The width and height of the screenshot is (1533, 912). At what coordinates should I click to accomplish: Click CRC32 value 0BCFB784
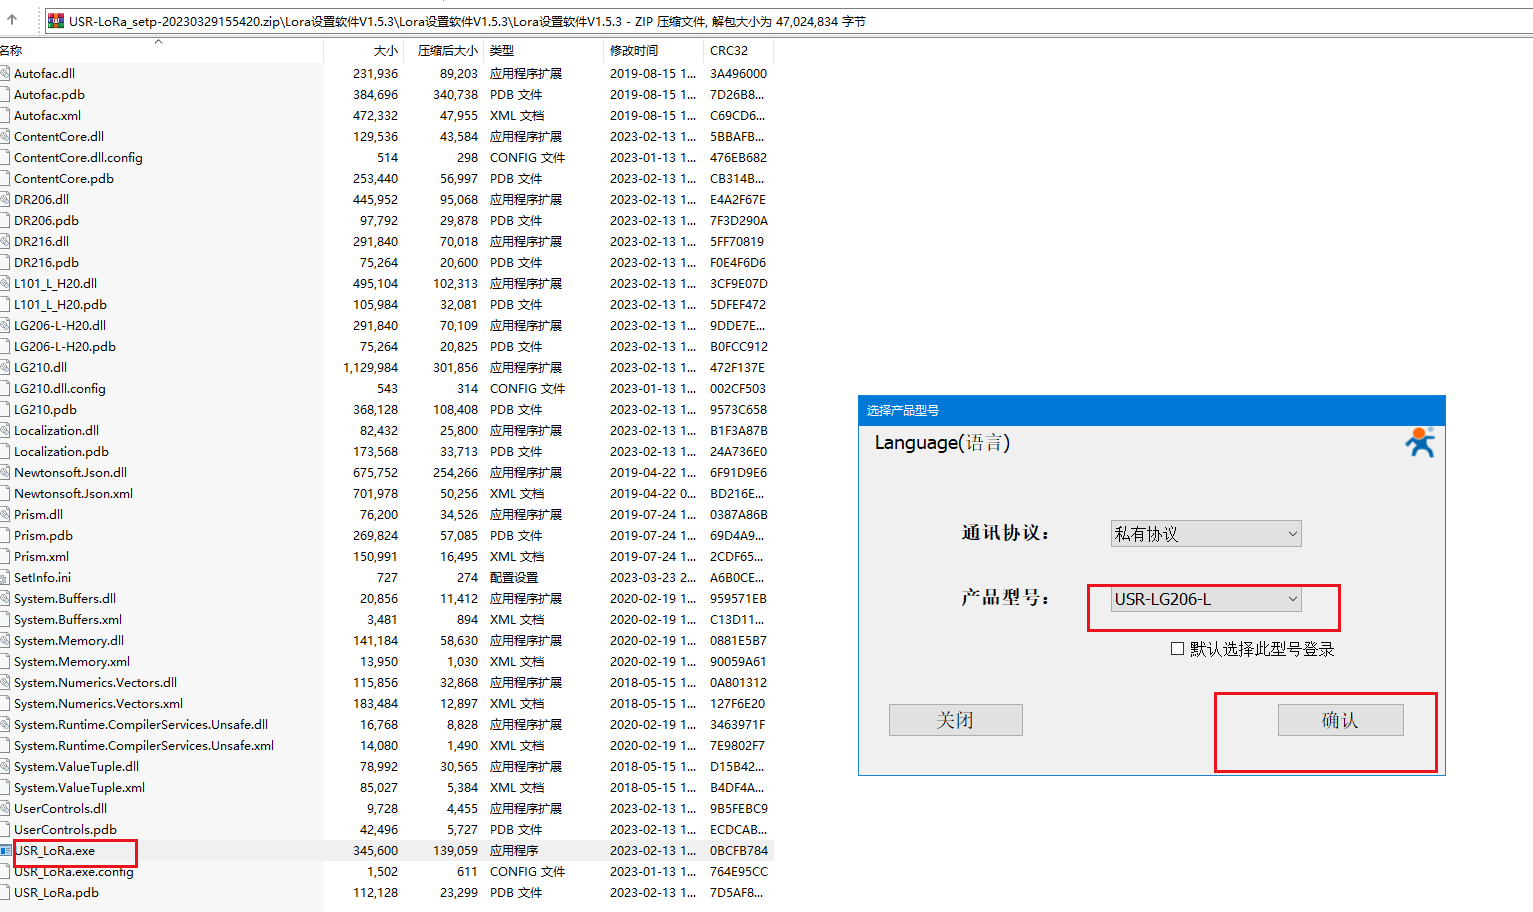(739, 851)
